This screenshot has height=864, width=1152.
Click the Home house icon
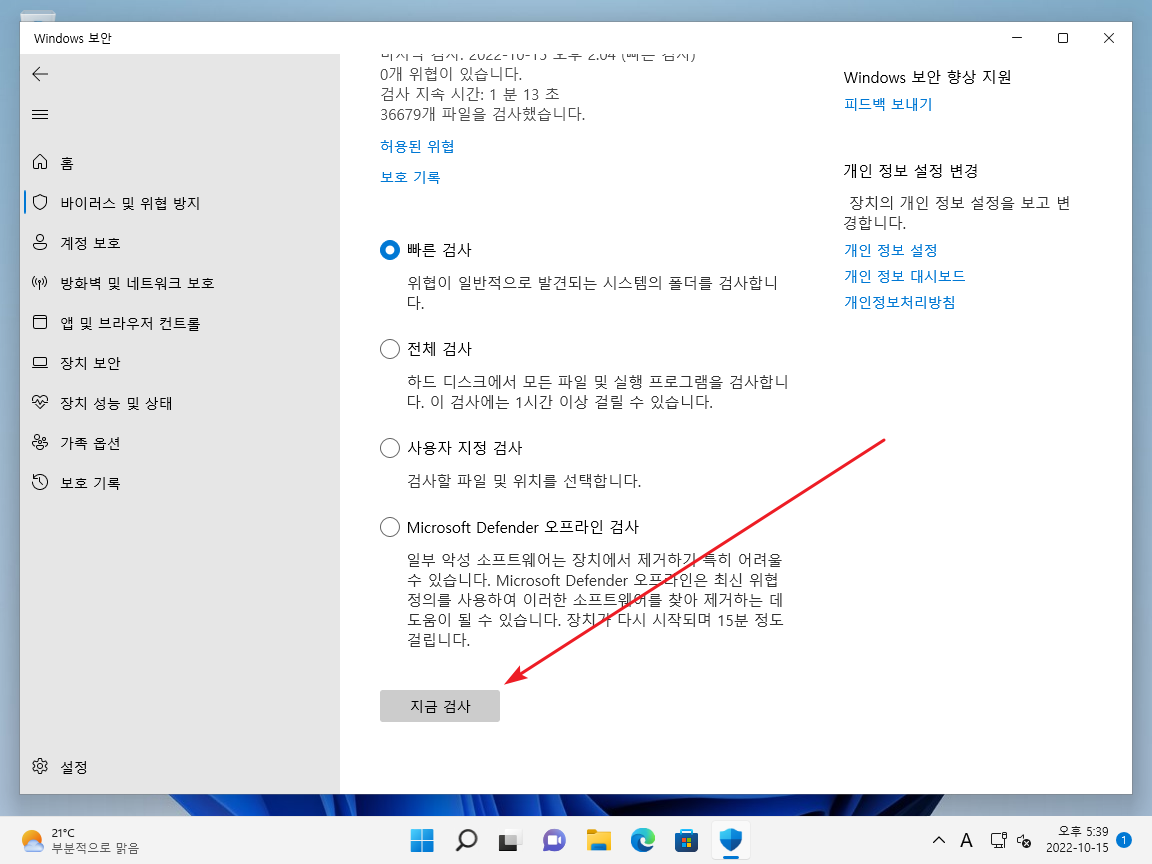40,162
